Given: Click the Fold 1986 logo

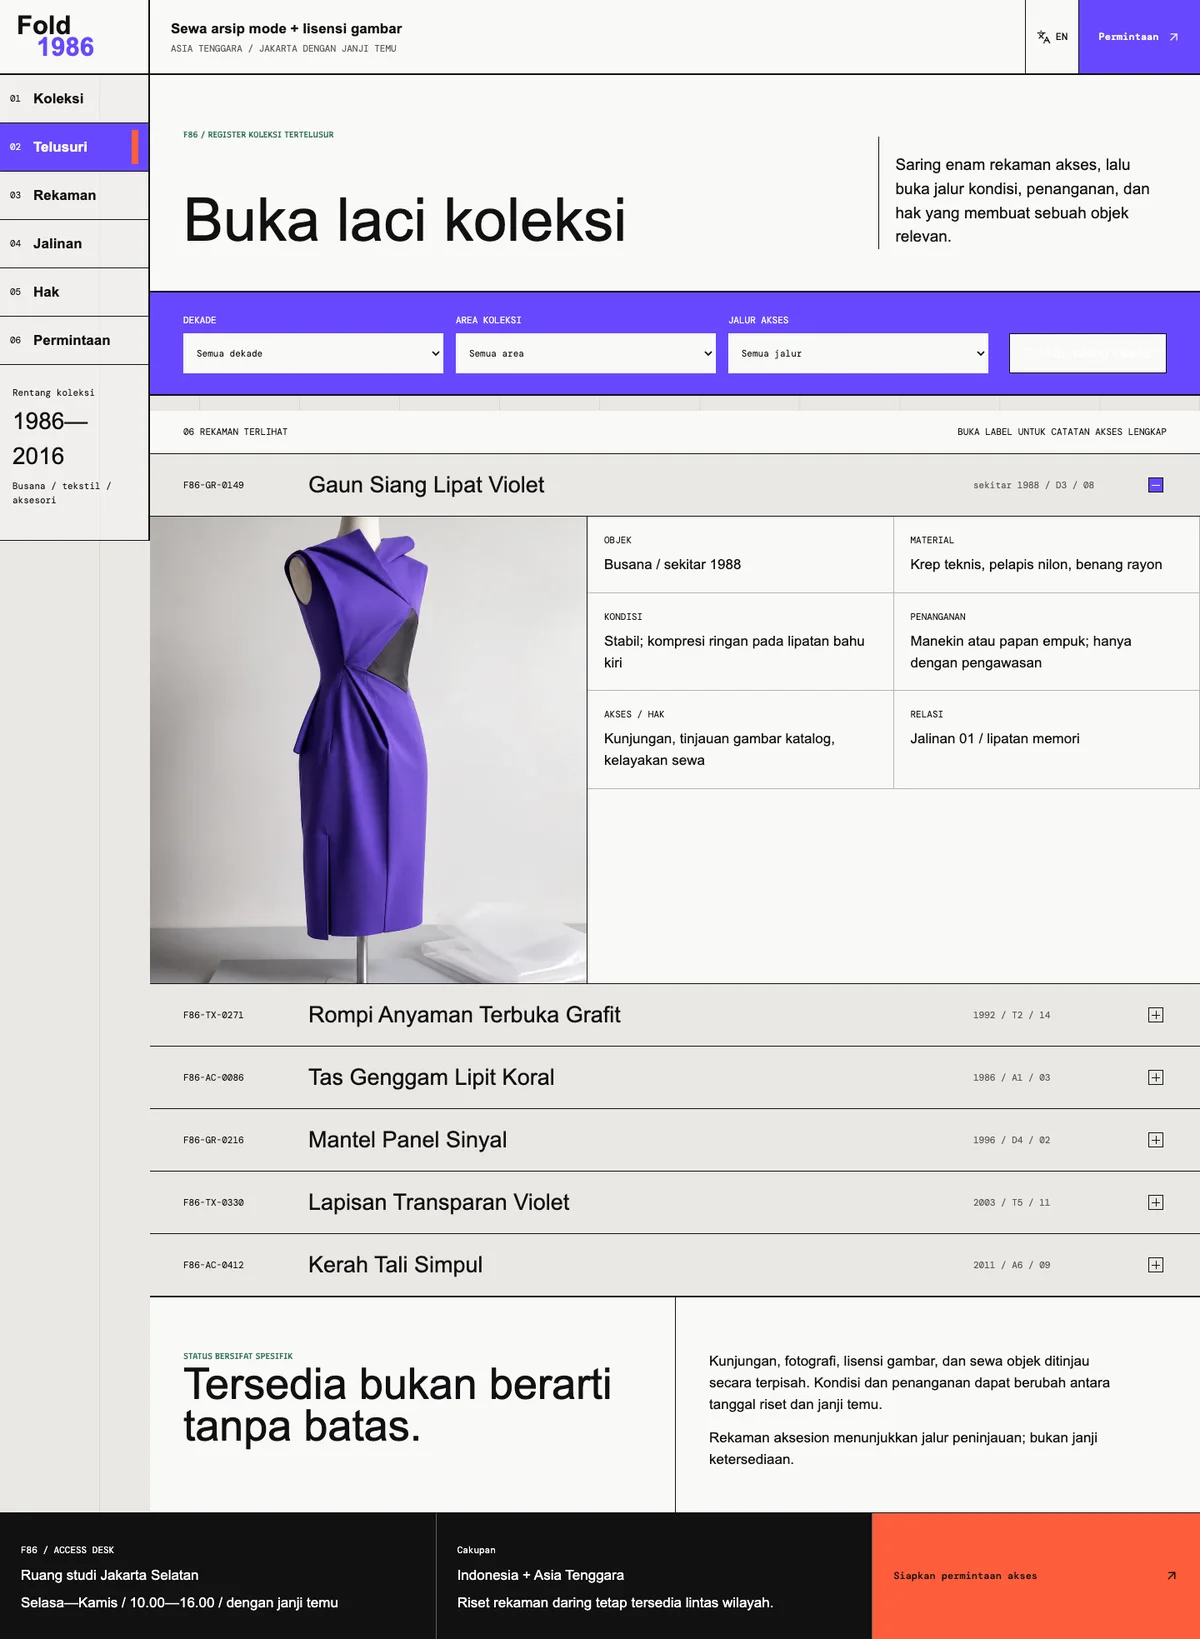Looking at the screenshot, I should click(x=55, y=36).
